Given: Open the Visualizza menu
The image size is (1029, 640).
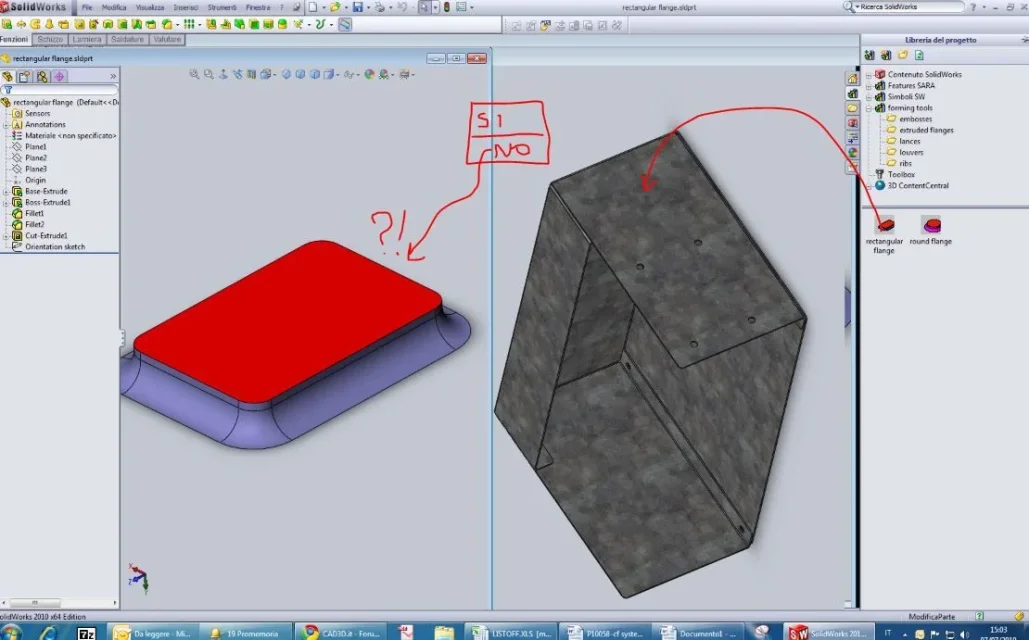Looking at the screenshot, I should [x=150, y=7].
